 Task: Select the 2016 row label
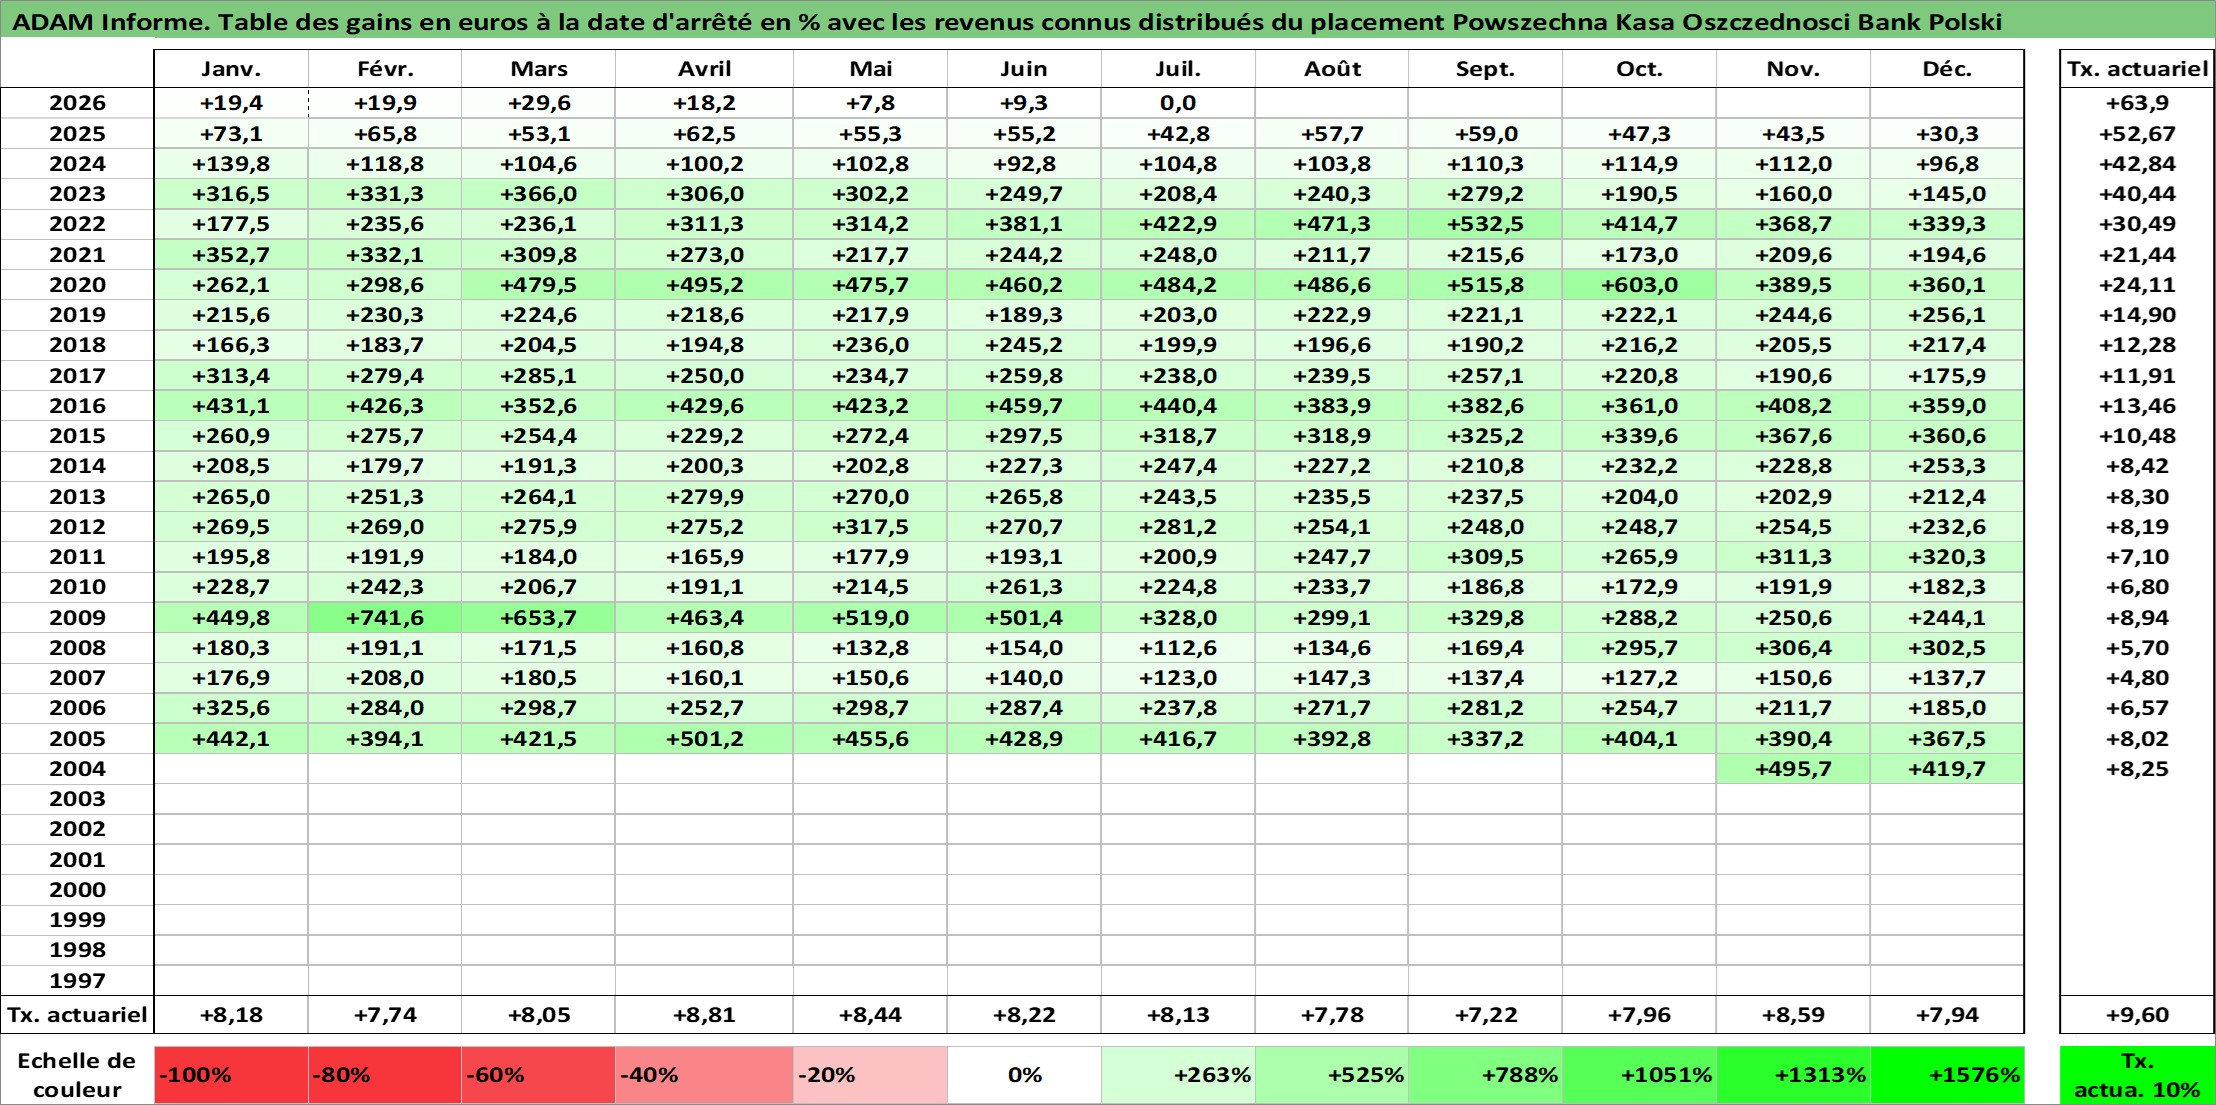(77, 406)
